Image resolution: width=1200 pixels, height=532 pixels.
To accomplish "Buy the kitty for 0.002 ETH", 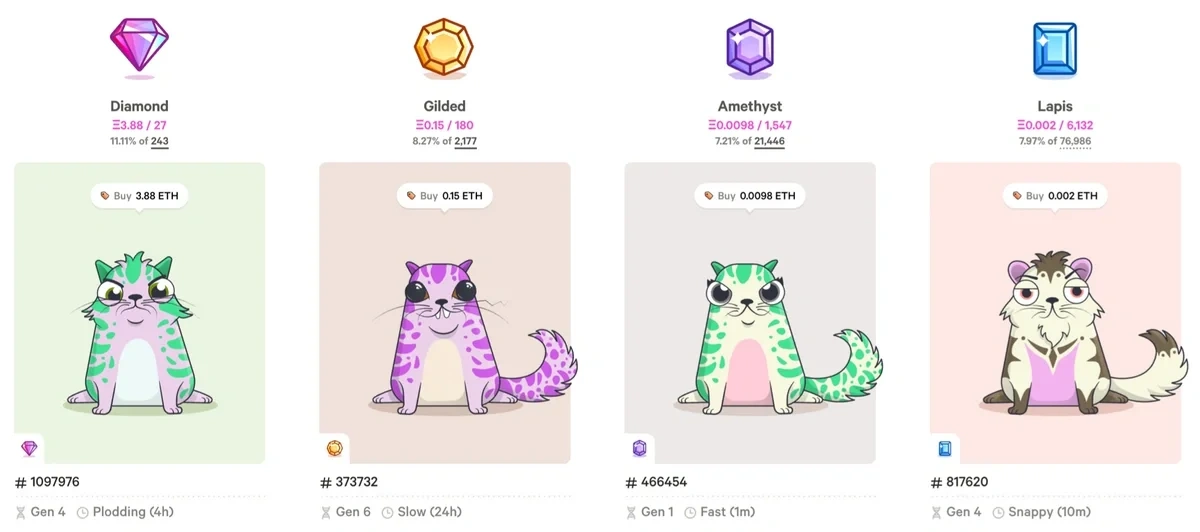I will click(x=1055, y=196).
